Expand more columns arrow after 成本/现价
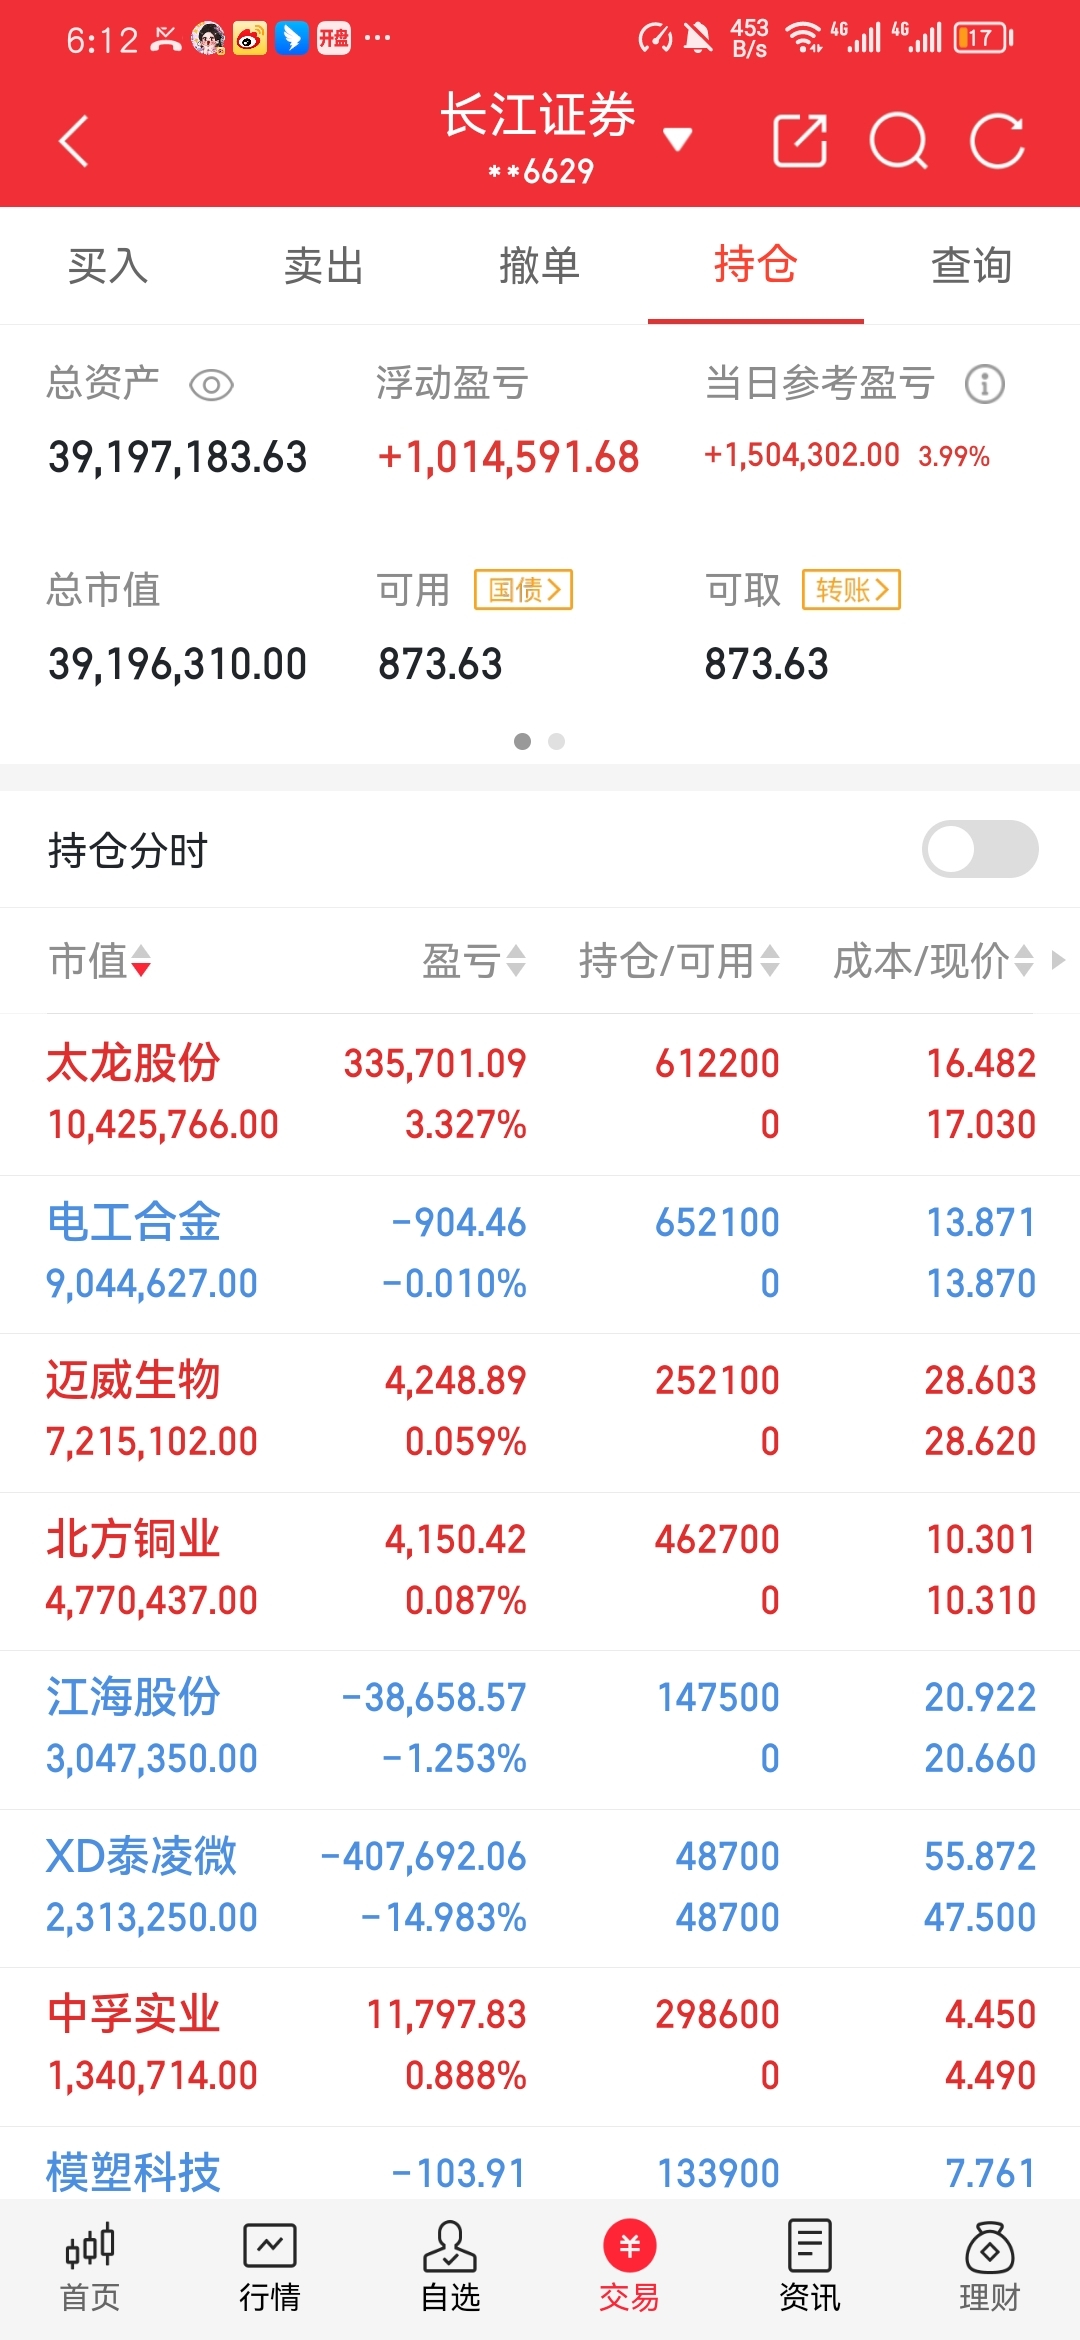1080x2340 pixels. [x=1058, y=960]
